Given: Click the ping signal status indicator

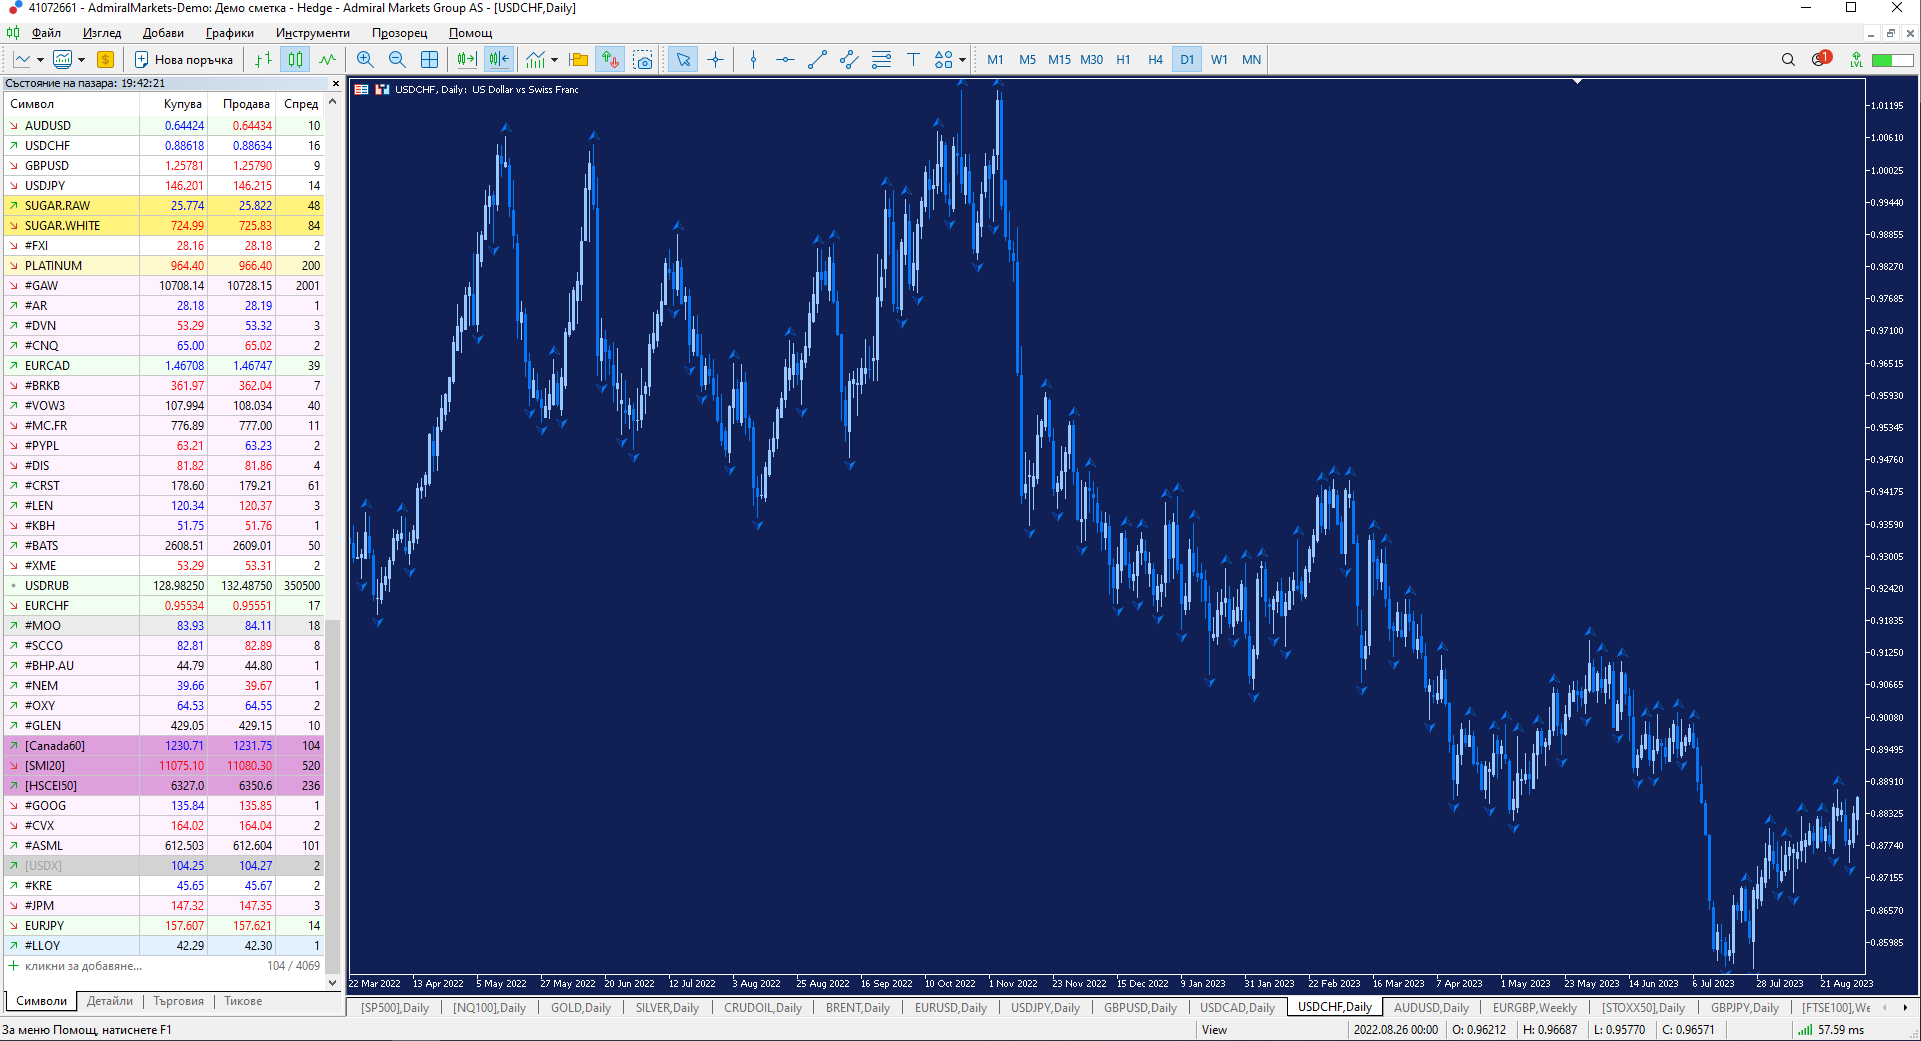Looking at the screenshot, I should click(x=1831, y=1030).
